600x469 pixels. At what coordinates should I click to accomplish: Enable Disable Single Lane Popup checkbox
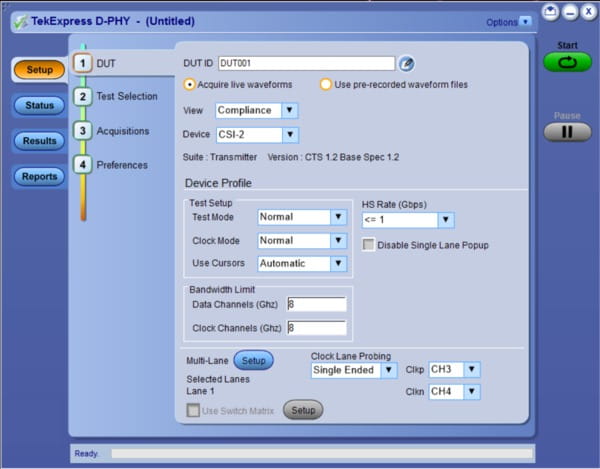[x=368, y=245]
